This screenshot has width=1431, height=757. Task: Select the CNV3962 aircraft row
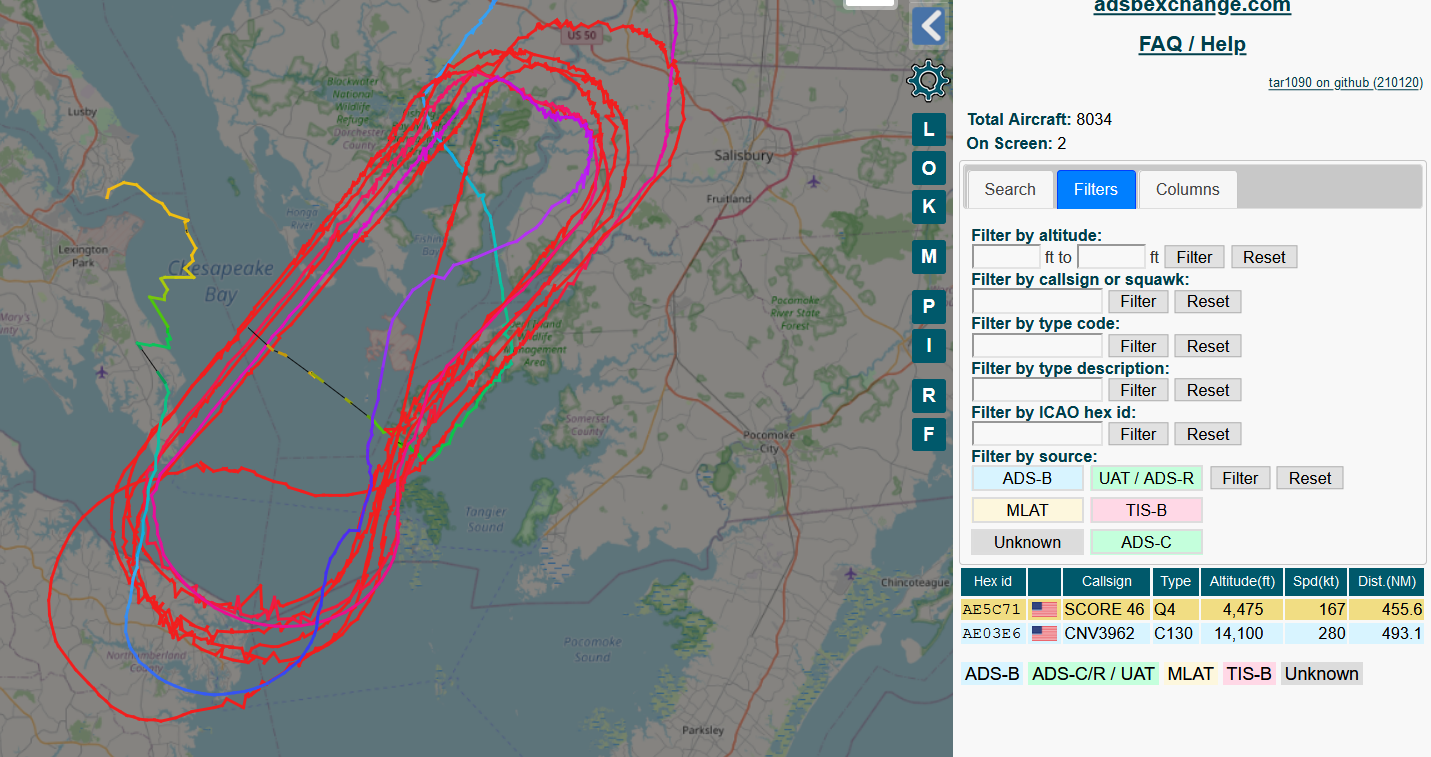[x=1192, y=633]
